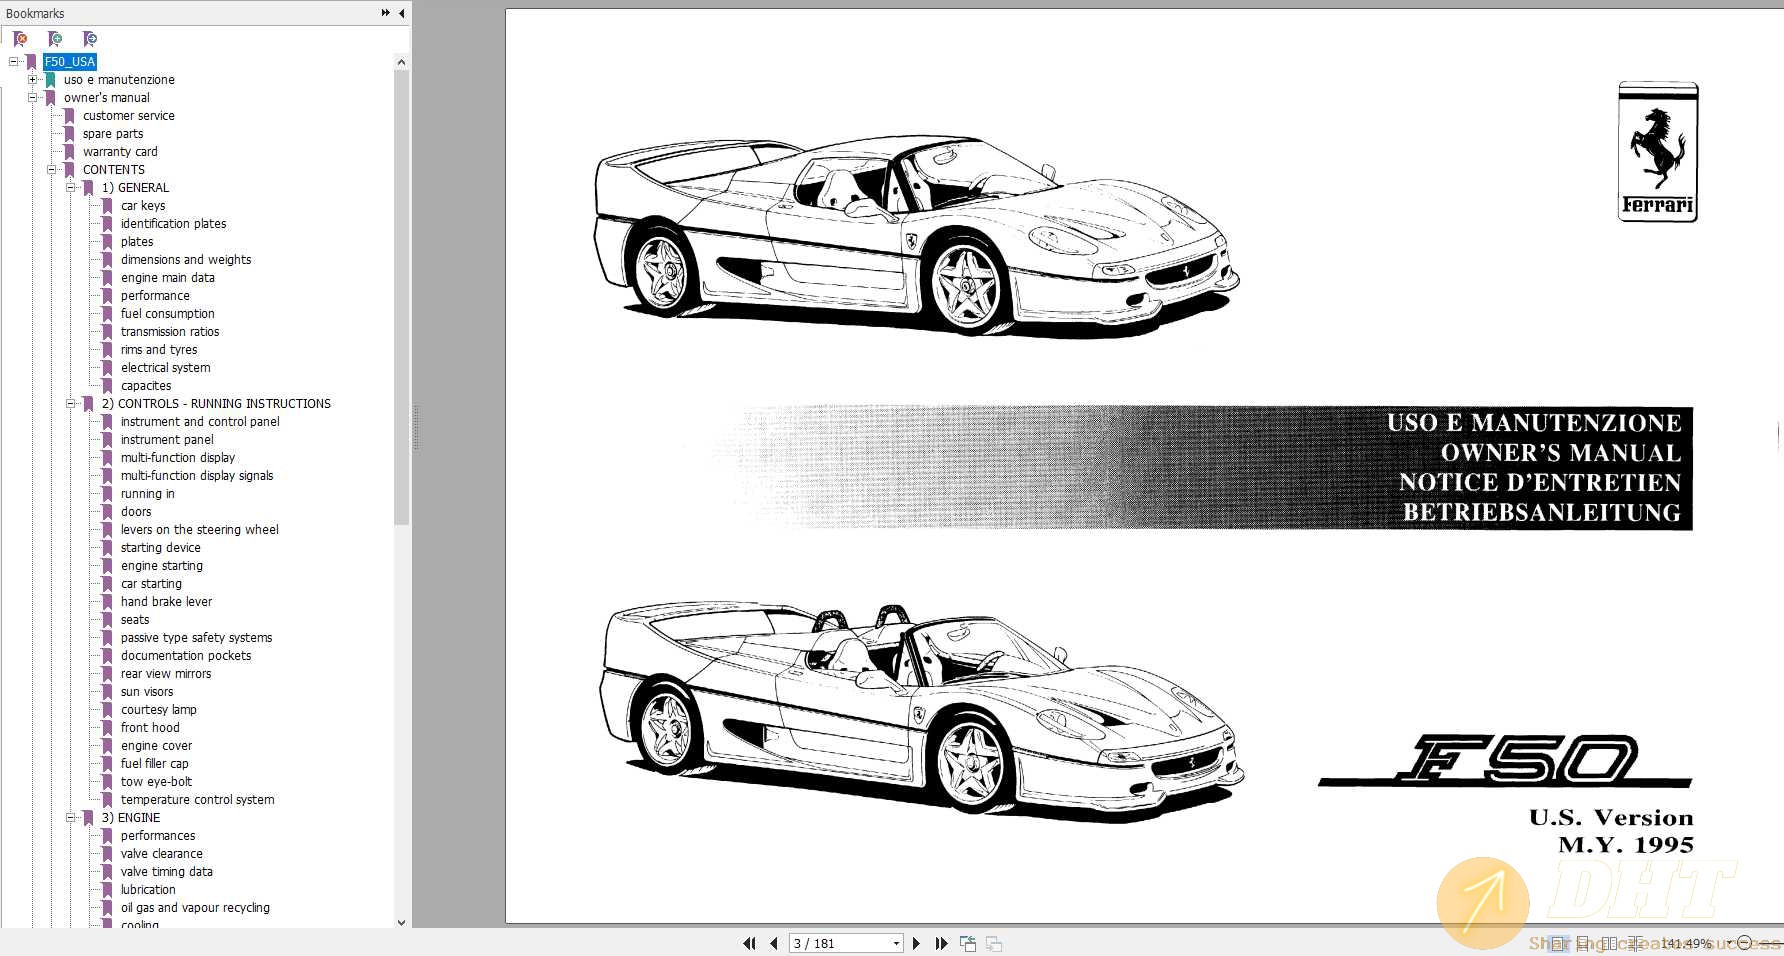Collapse the Bookmarks panel with left triangle
This screenshot has height=956, width=1784.
point(402,13)
